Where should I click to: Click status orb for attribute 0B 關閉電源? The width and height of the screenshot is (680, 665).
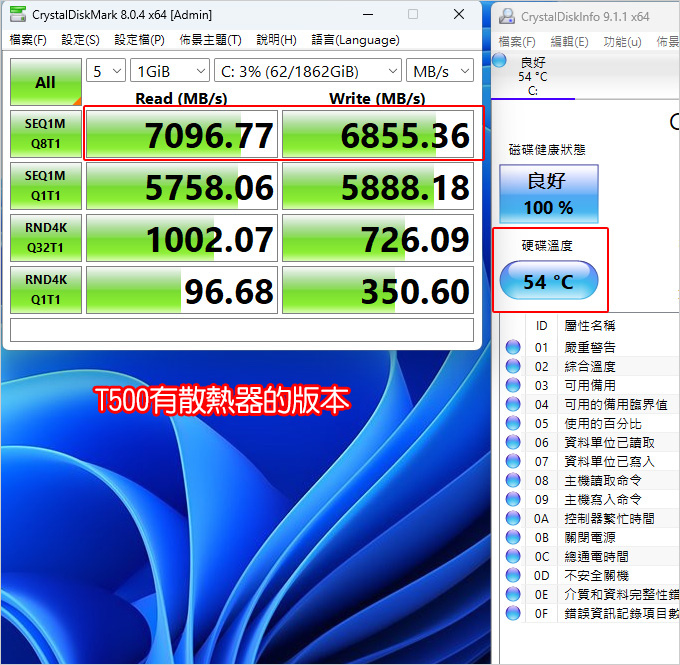pos(513,537)
